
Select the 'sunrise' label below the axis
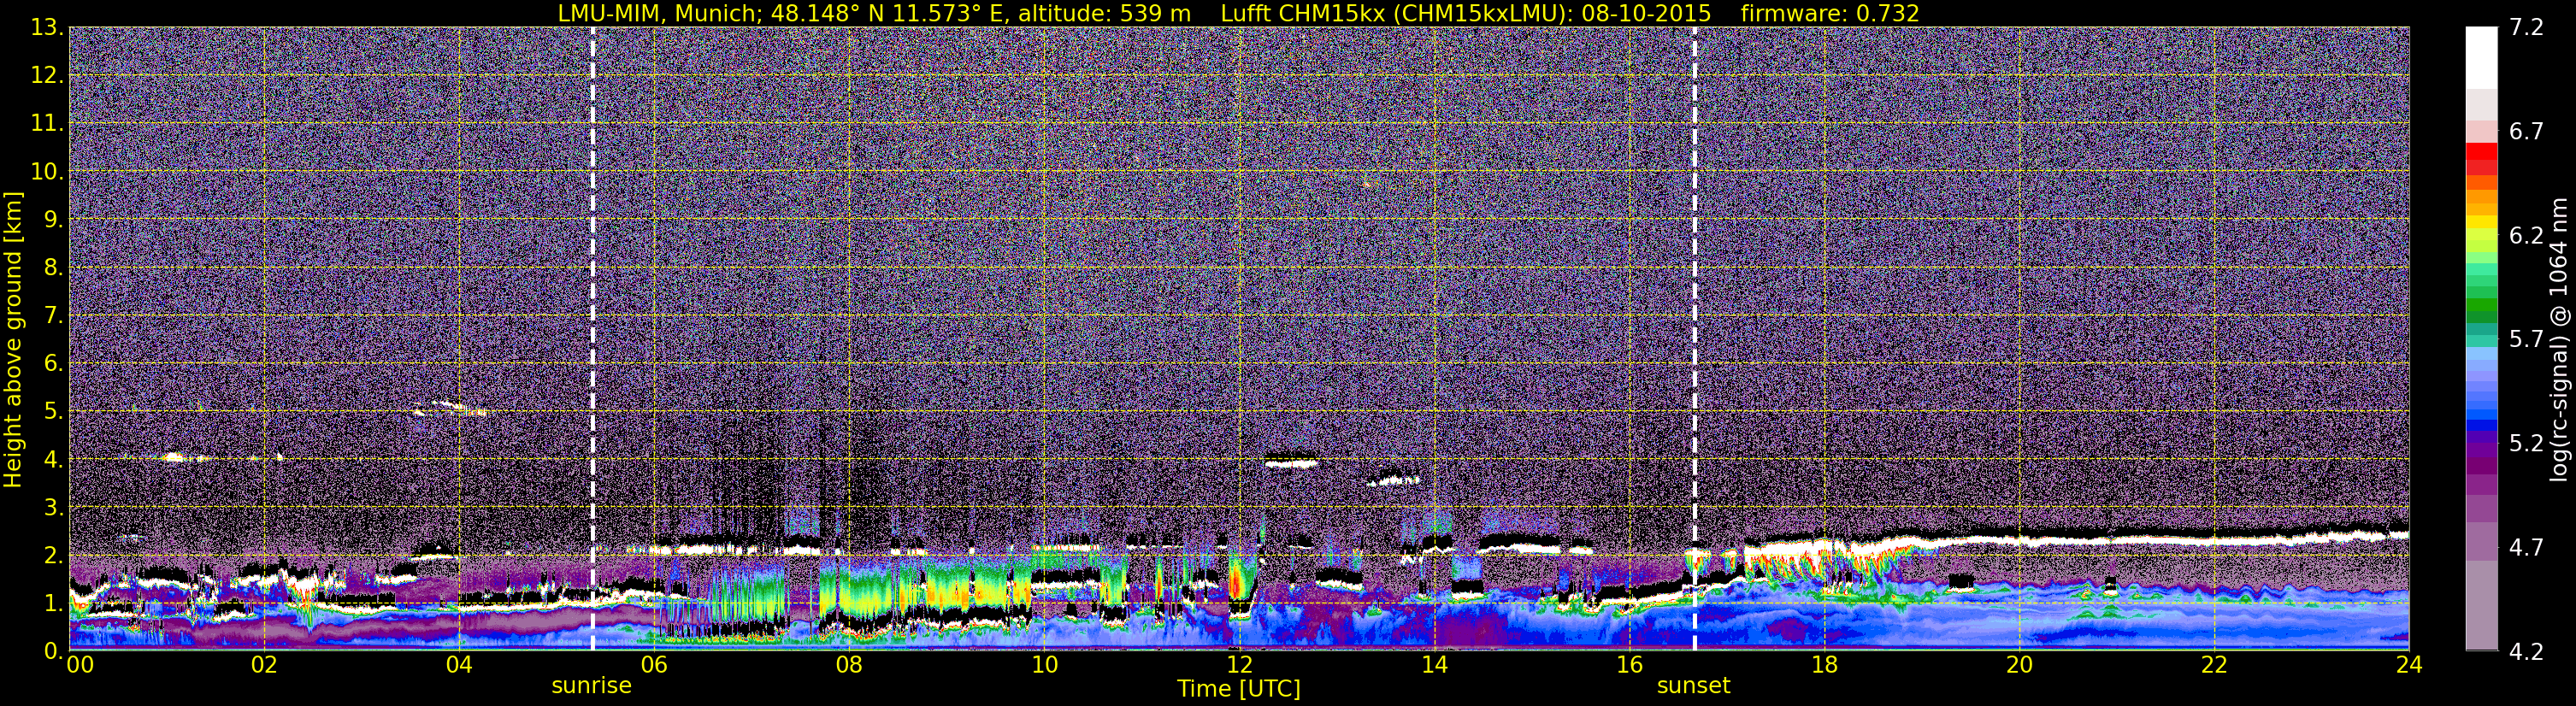coord(592,686)
